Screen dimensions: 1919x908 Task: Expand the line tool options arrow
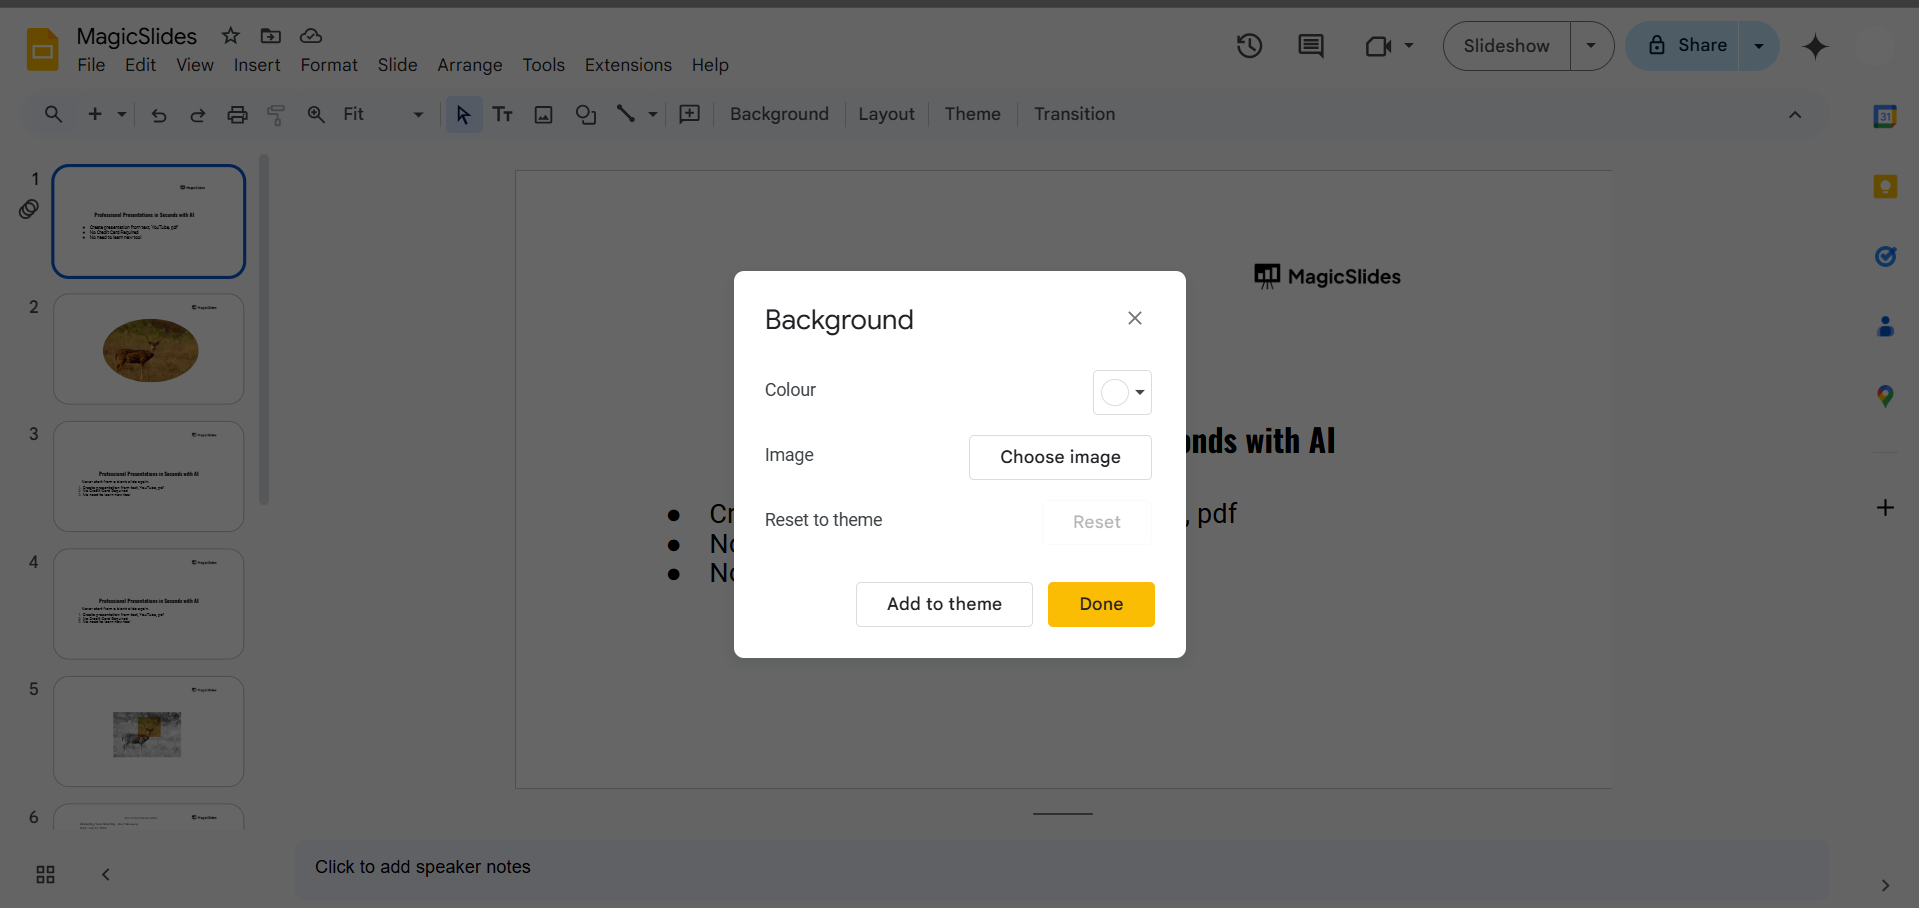[653, 115]
